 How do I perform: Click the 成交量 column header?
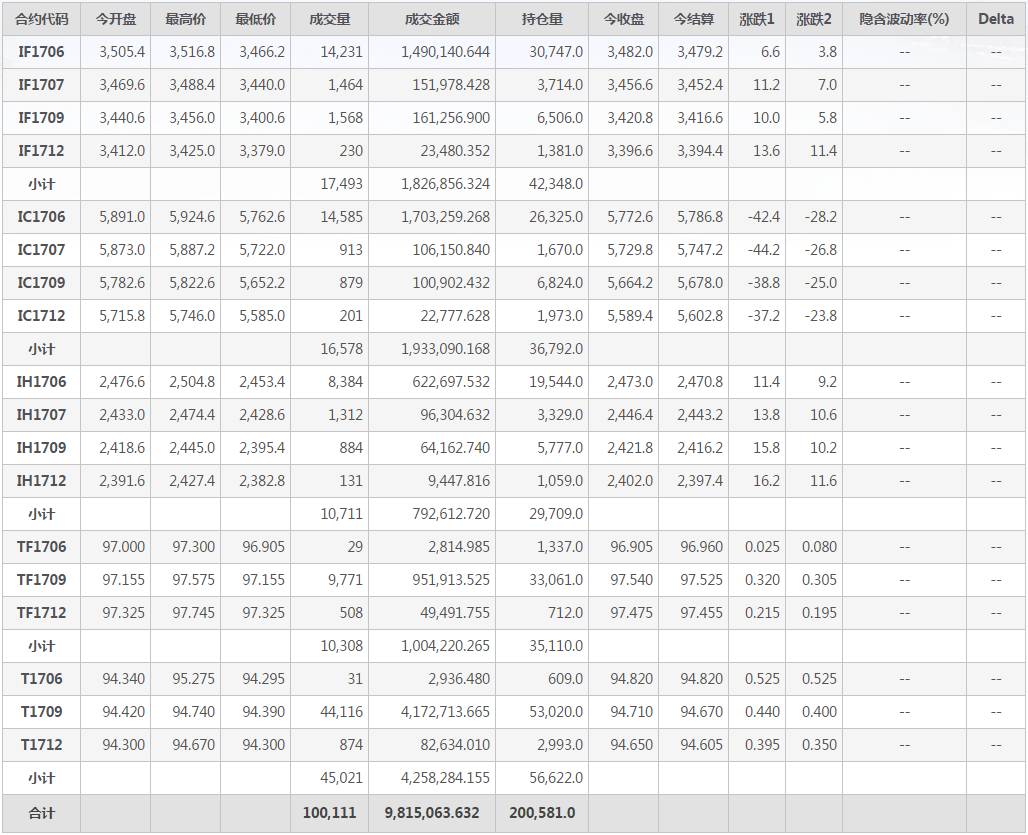tap(329, 19)
